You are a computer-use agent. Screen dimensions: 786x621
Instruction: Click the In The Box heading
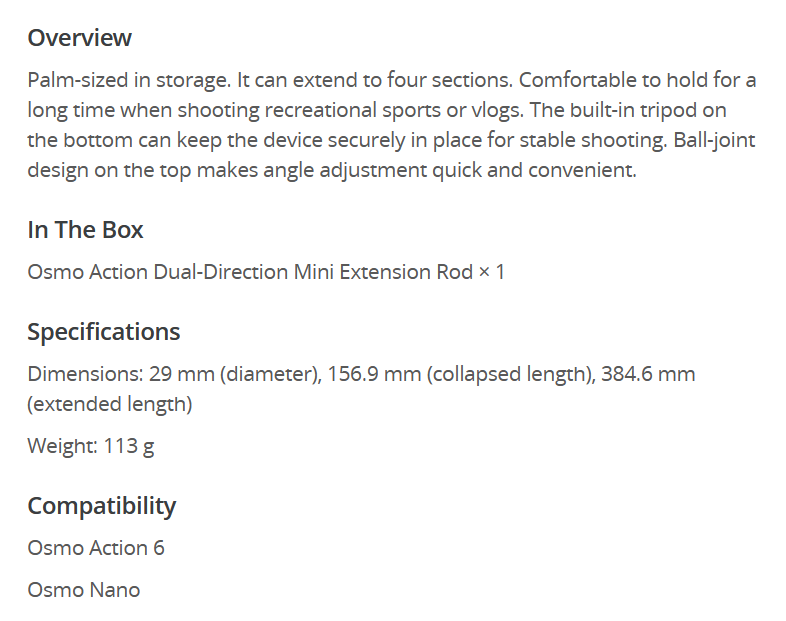pyautogui.click(x=85, y=230)
